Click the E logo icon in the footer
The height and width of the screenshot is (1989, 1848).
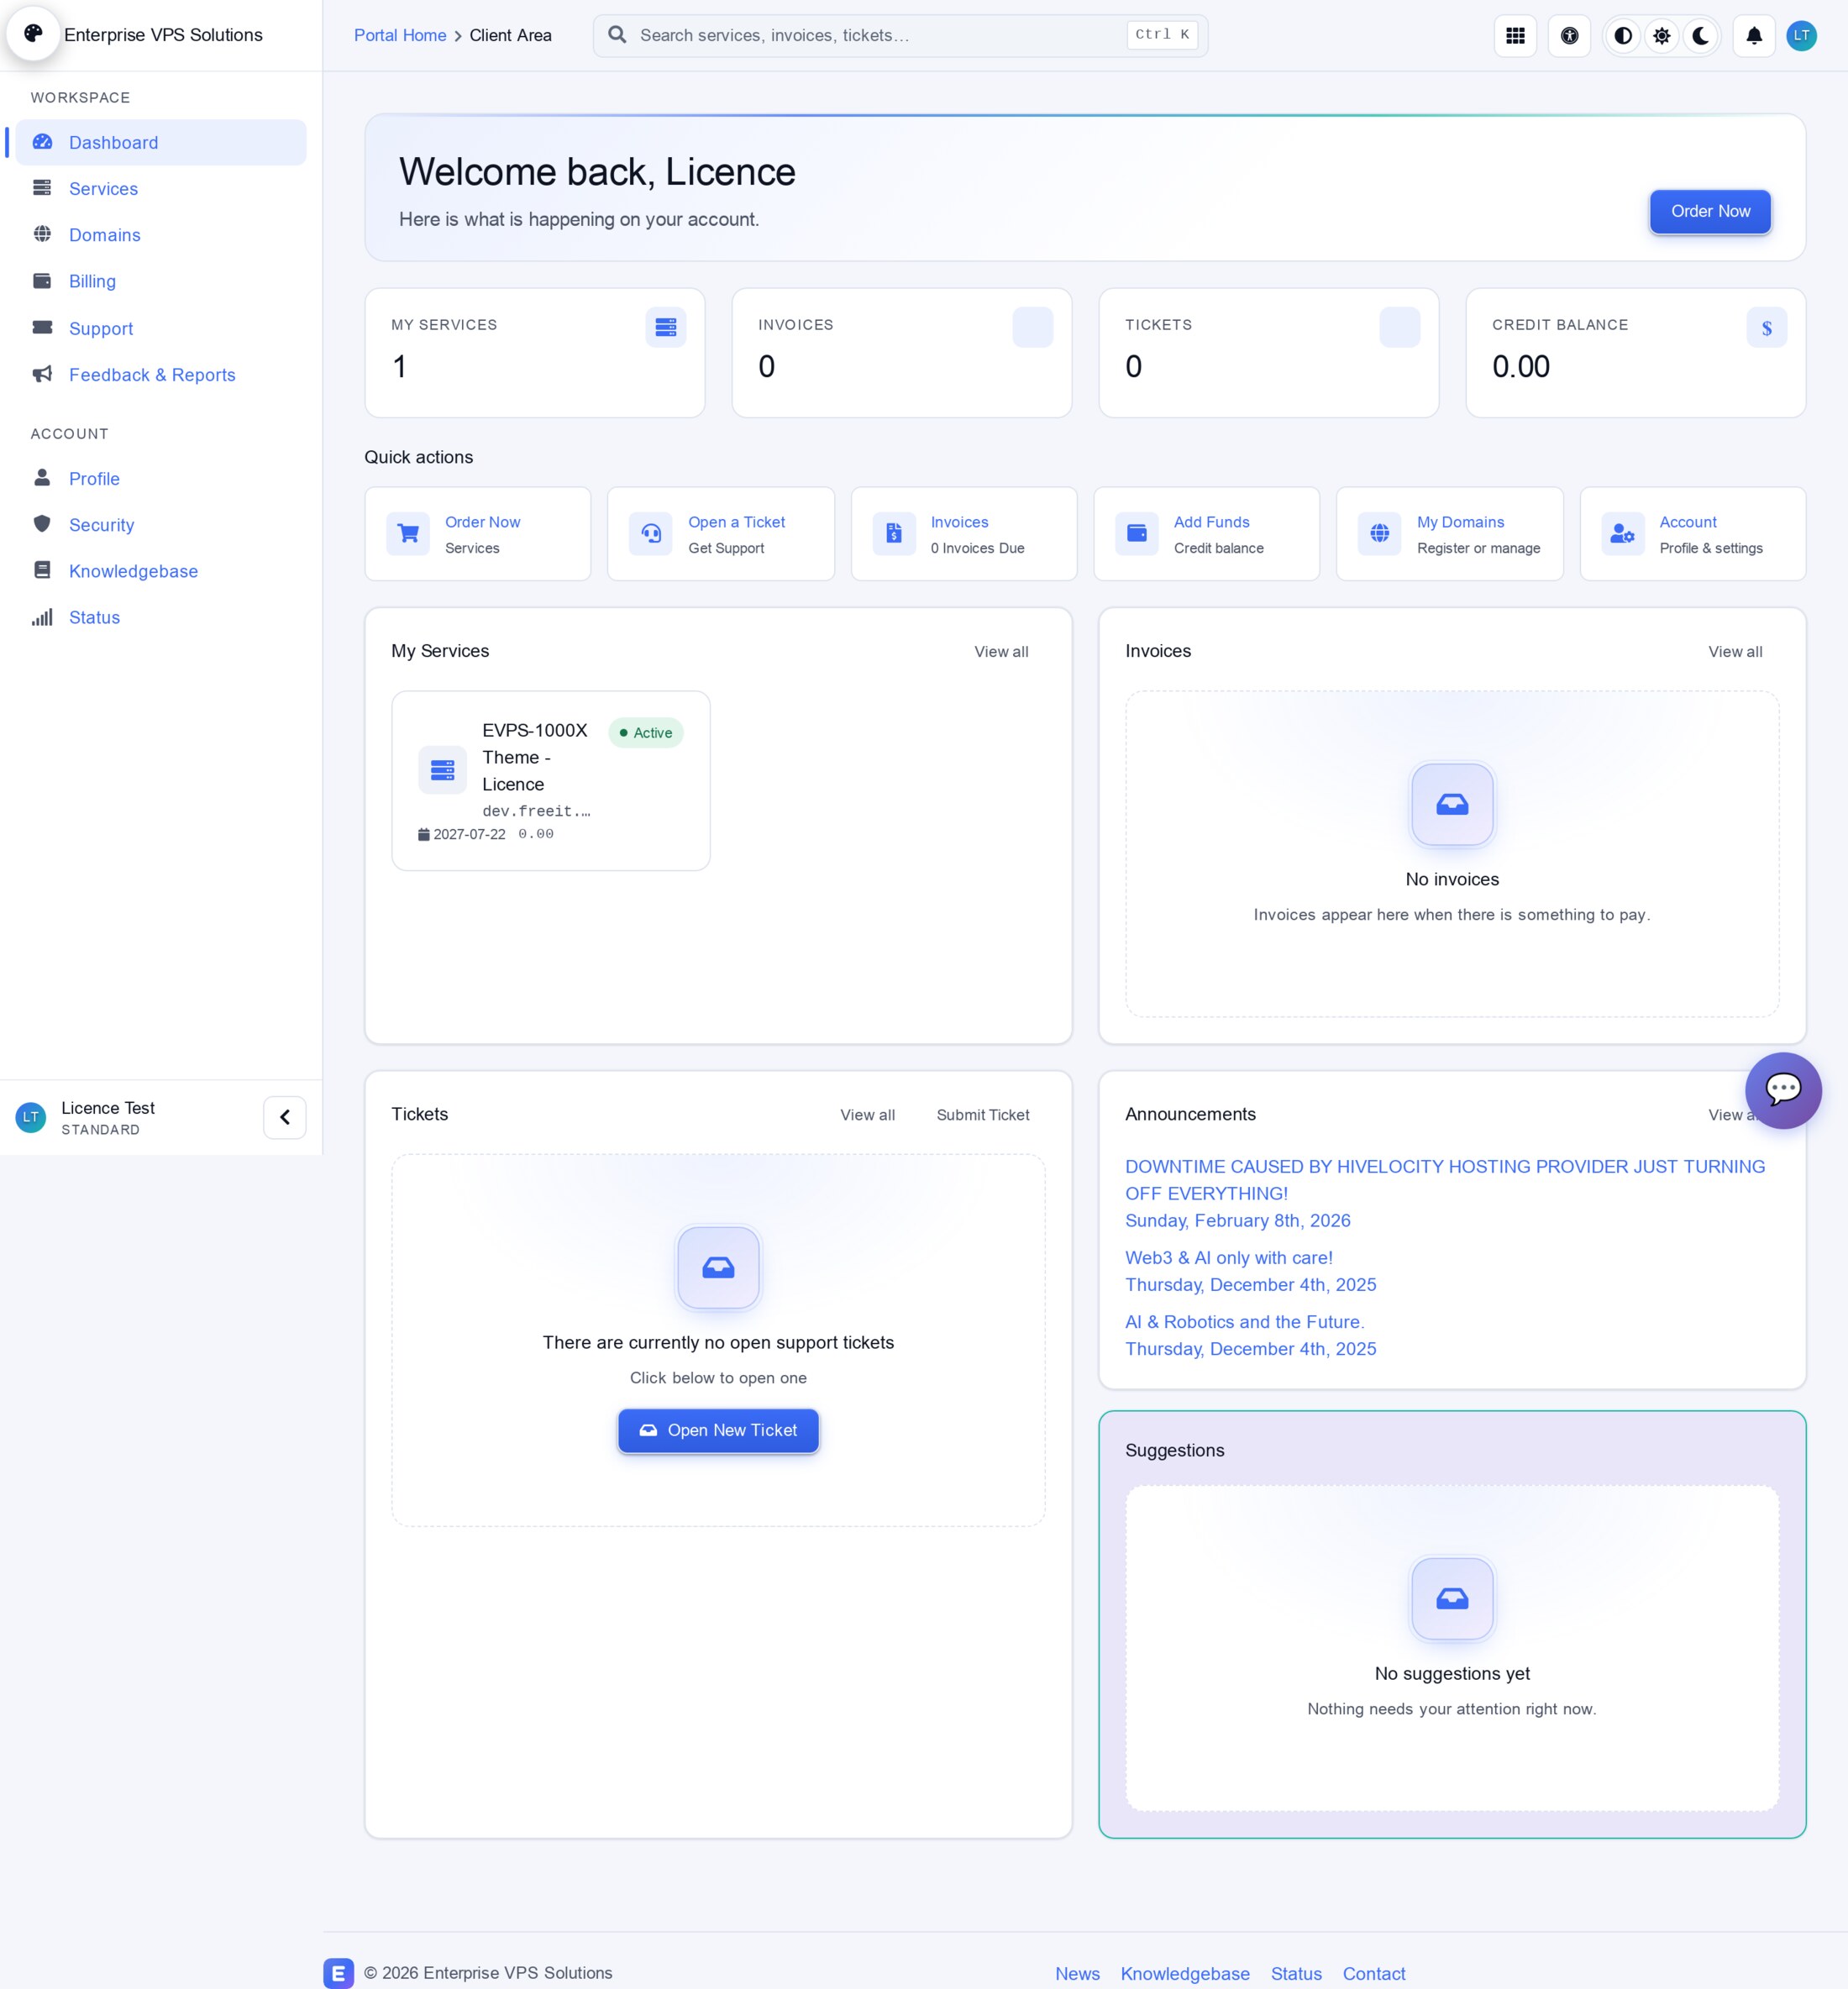[339, 1973]
